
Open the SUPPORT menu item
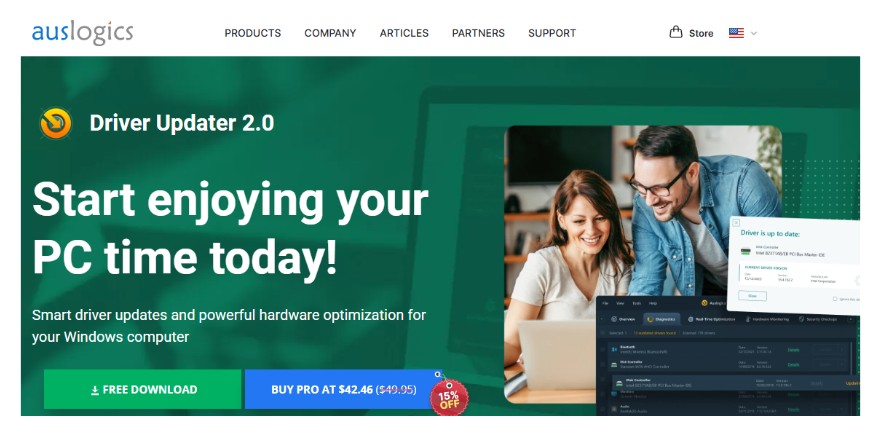[x=552, y=33]
